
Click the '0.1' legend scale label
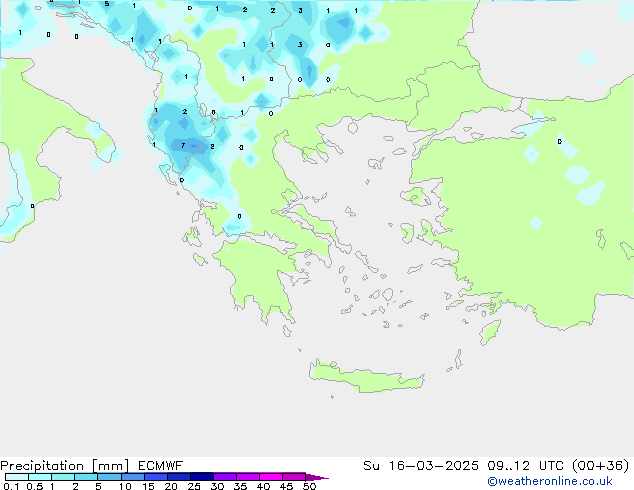11,486
